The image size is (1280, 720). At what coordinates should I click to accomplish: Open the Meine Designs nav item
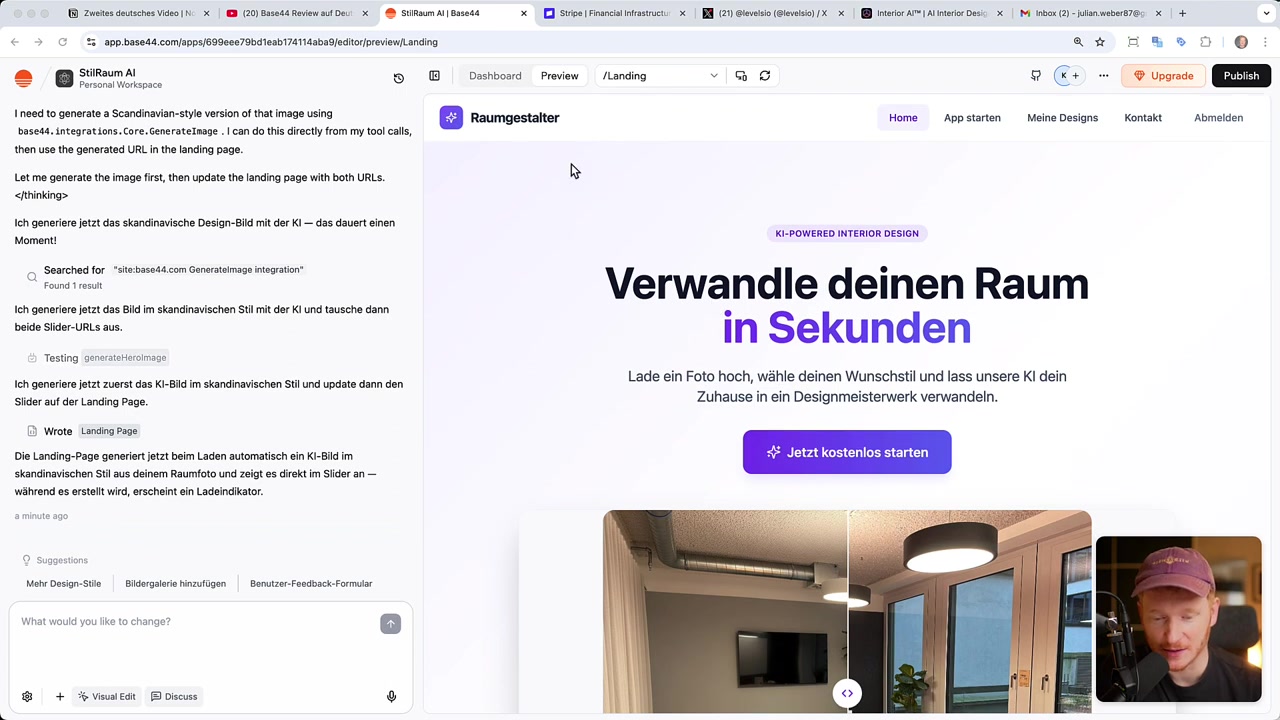tap(1062, 118)
